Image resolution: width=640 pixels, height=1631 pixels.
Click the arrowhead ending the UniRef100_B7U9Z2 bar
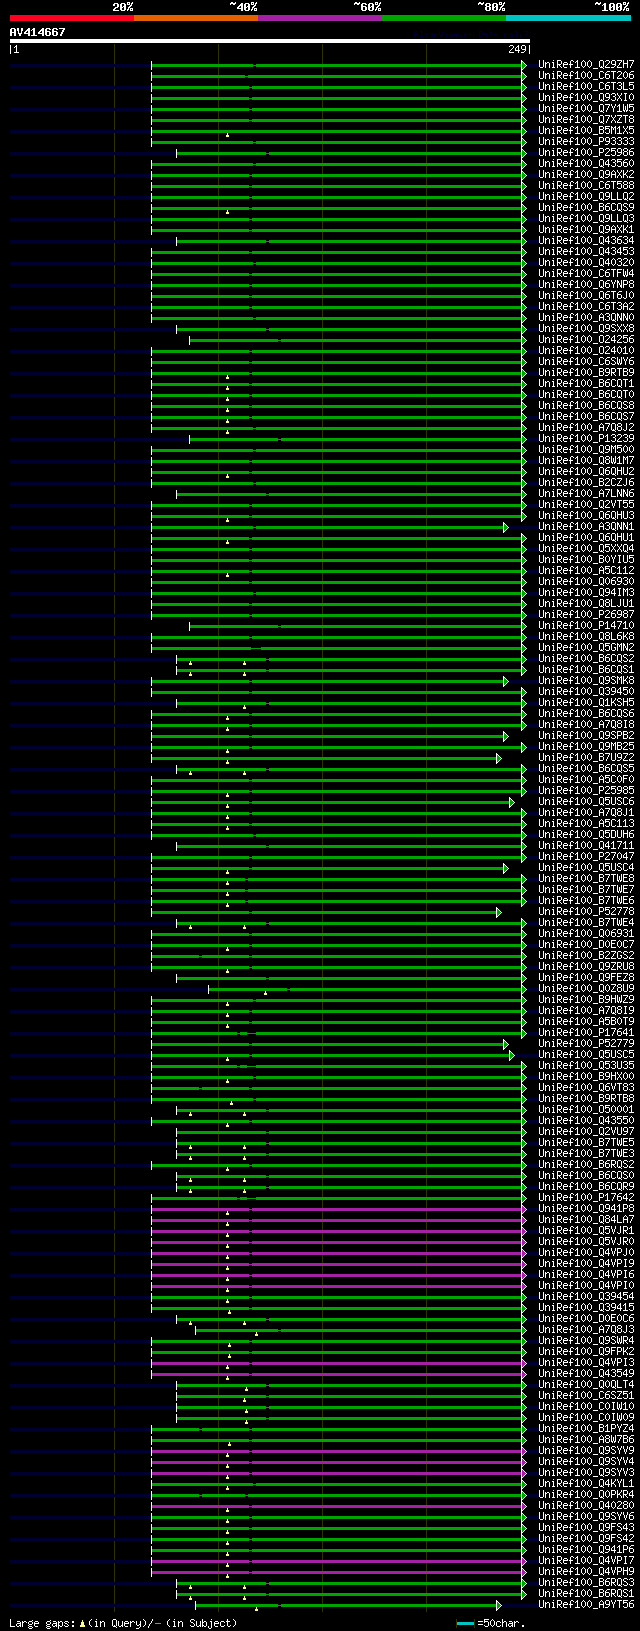tap(499, 758)
